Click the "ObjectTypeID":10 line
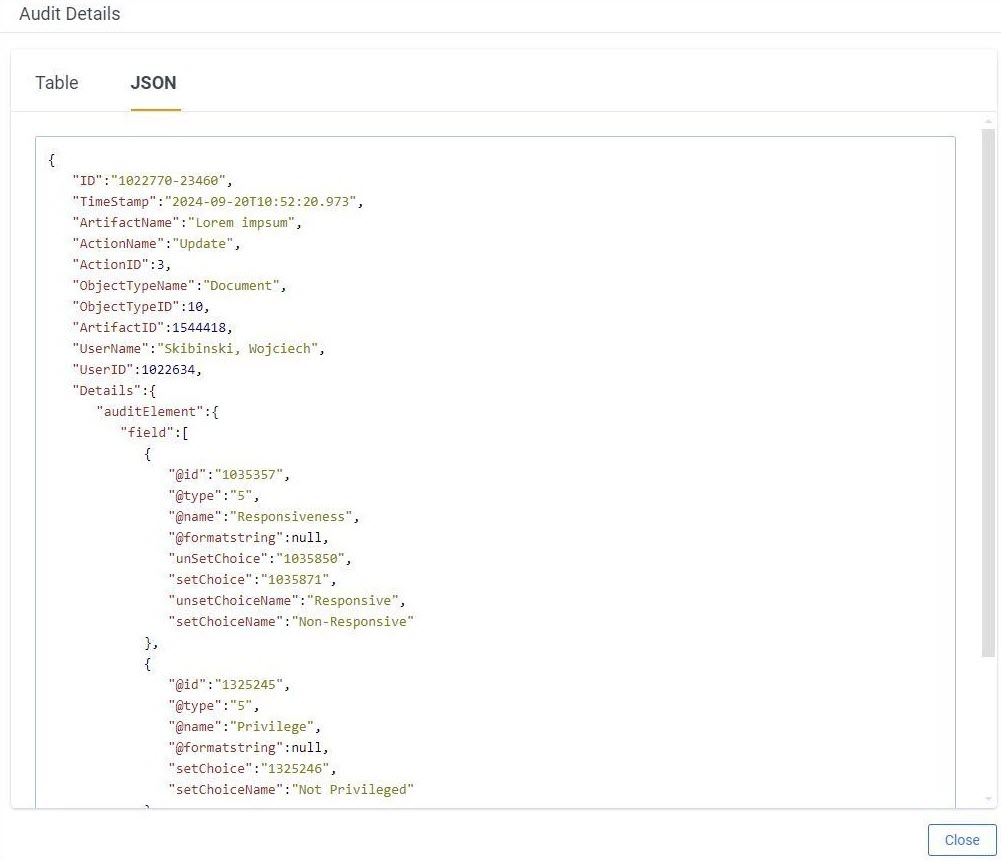The width and height of the screenshot is (1001, 861). coord(140,307)
